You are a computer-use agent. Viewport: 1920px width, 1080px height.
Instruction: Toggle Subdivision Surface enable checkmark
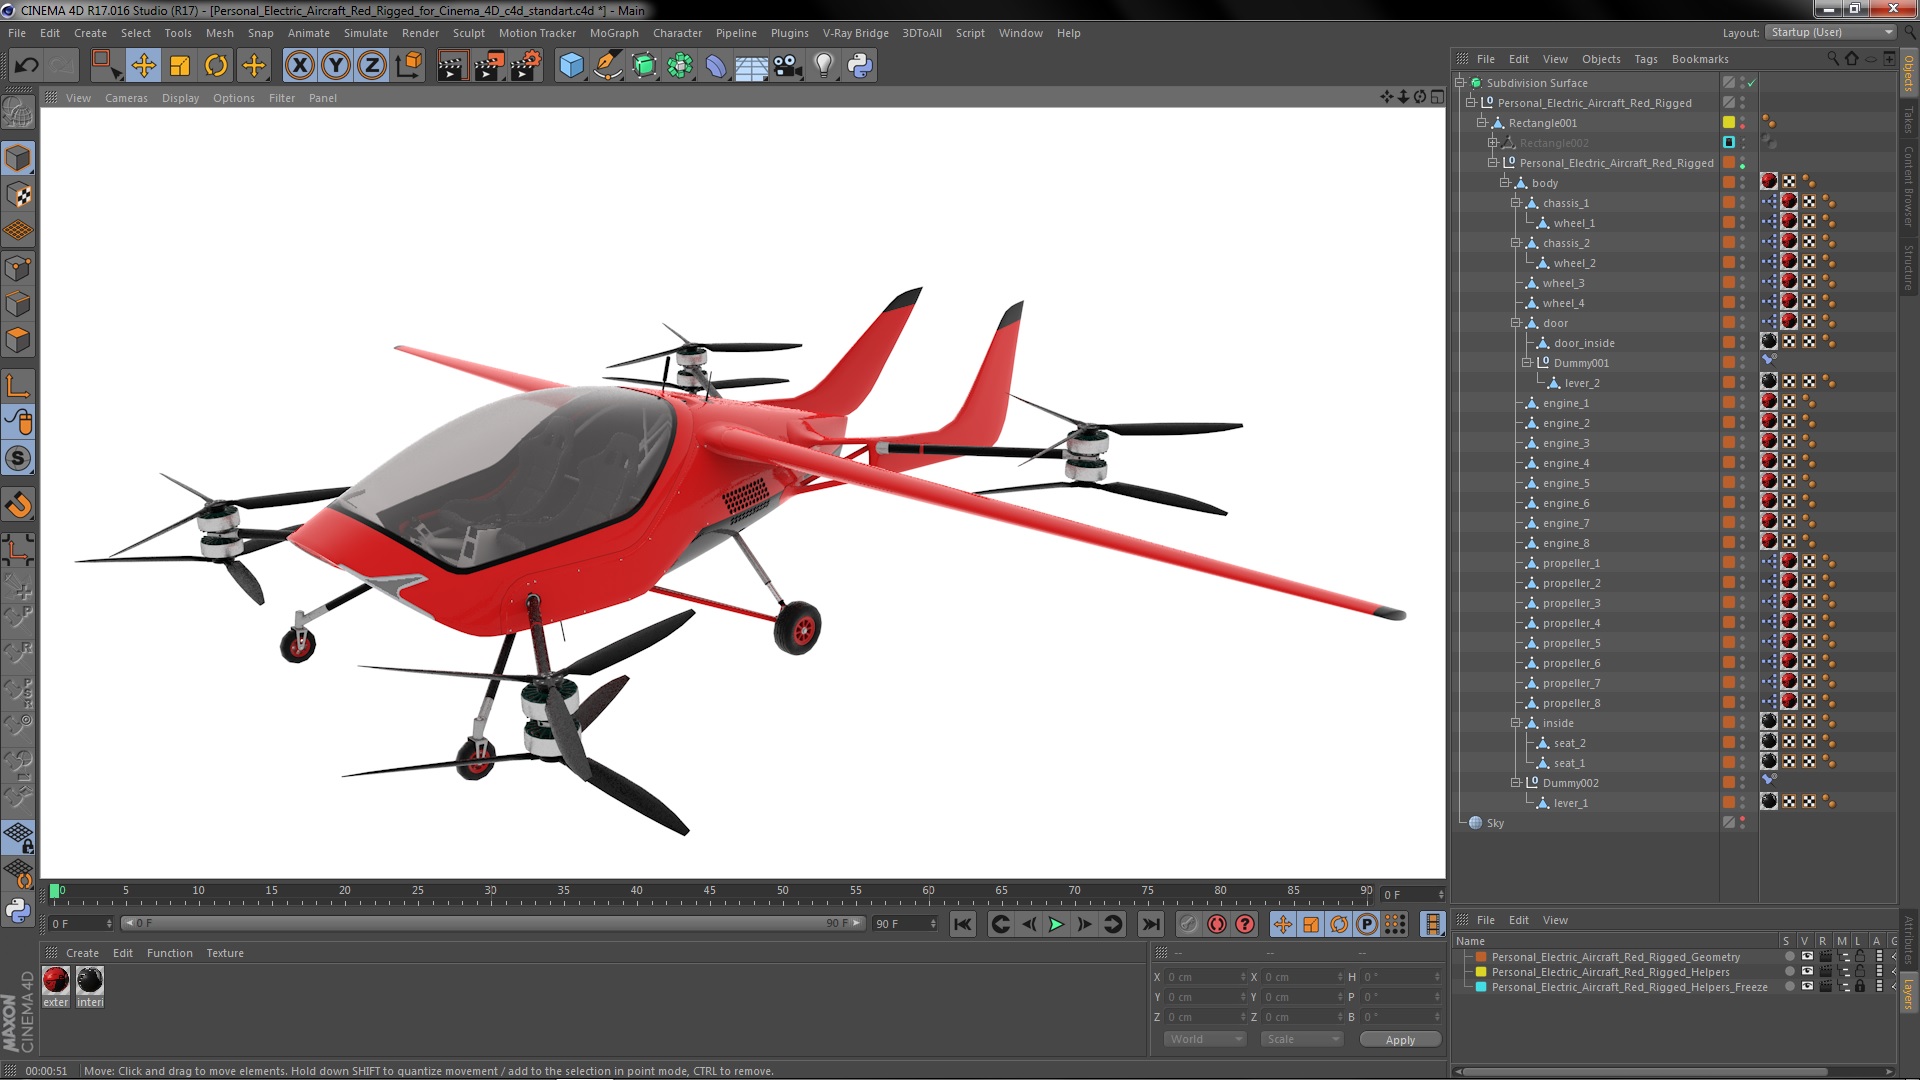pos(1751,83)
